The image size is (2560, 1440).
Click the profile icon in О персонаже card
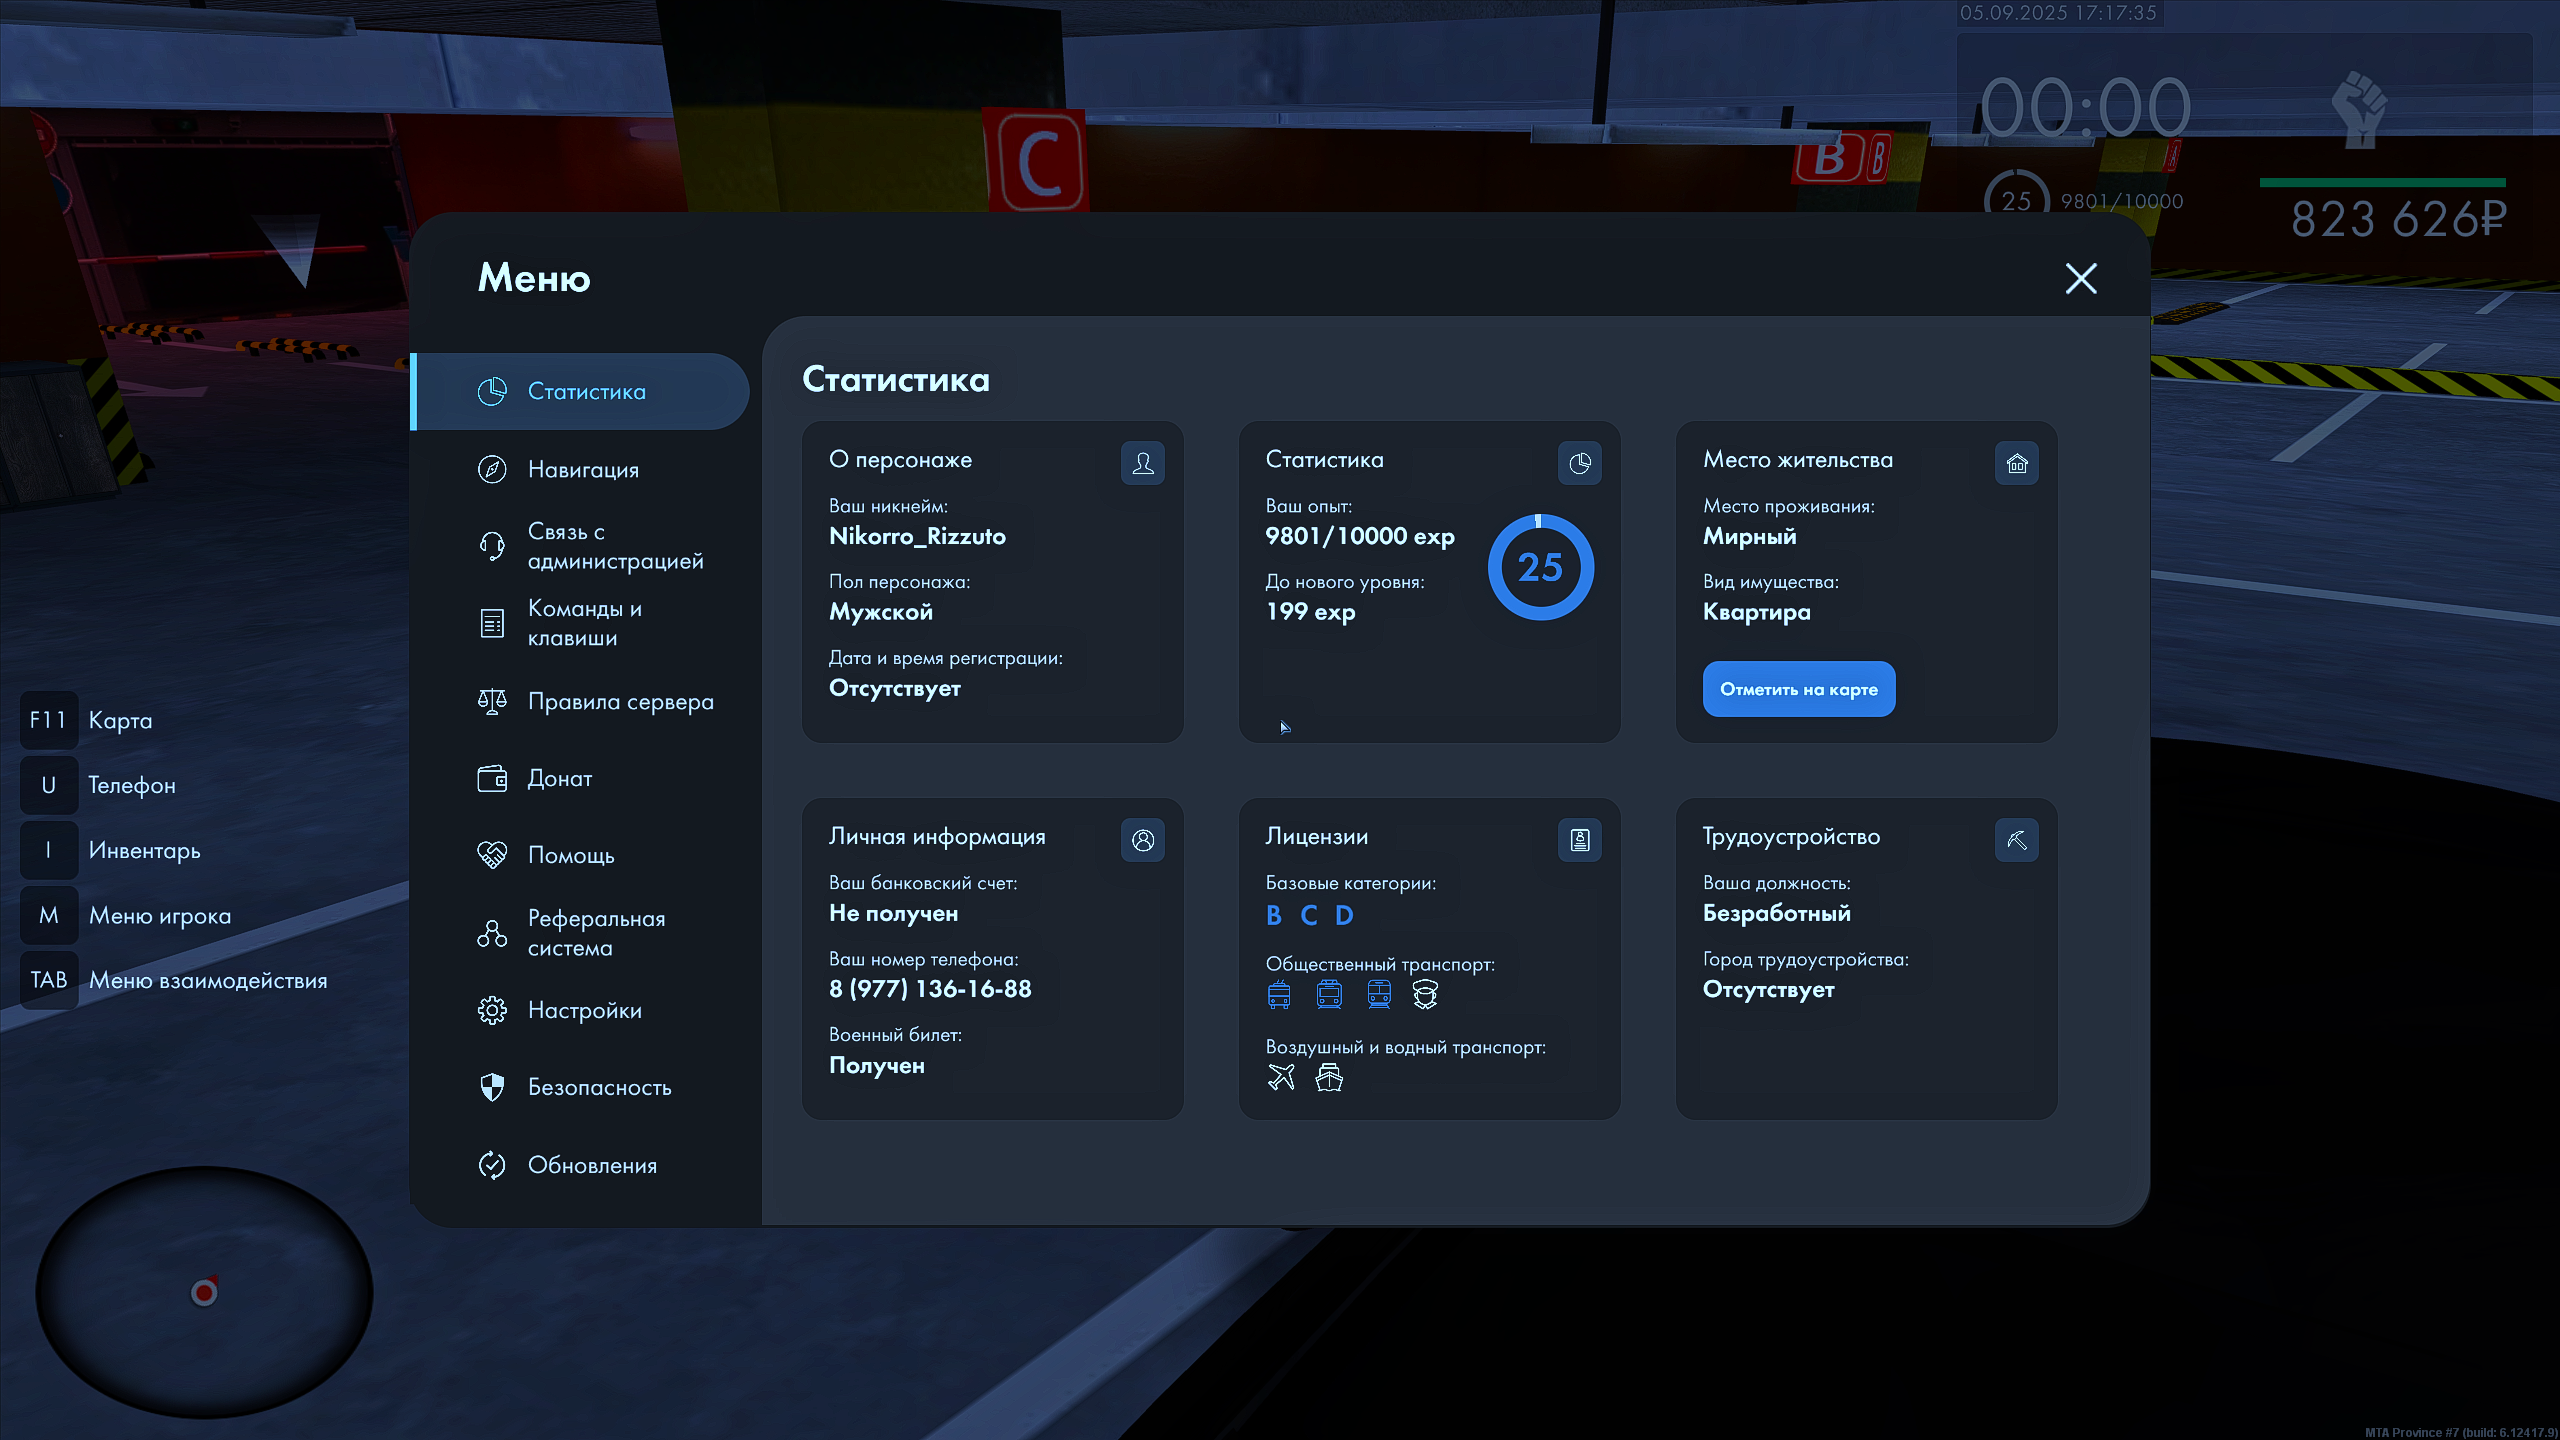1142,463
